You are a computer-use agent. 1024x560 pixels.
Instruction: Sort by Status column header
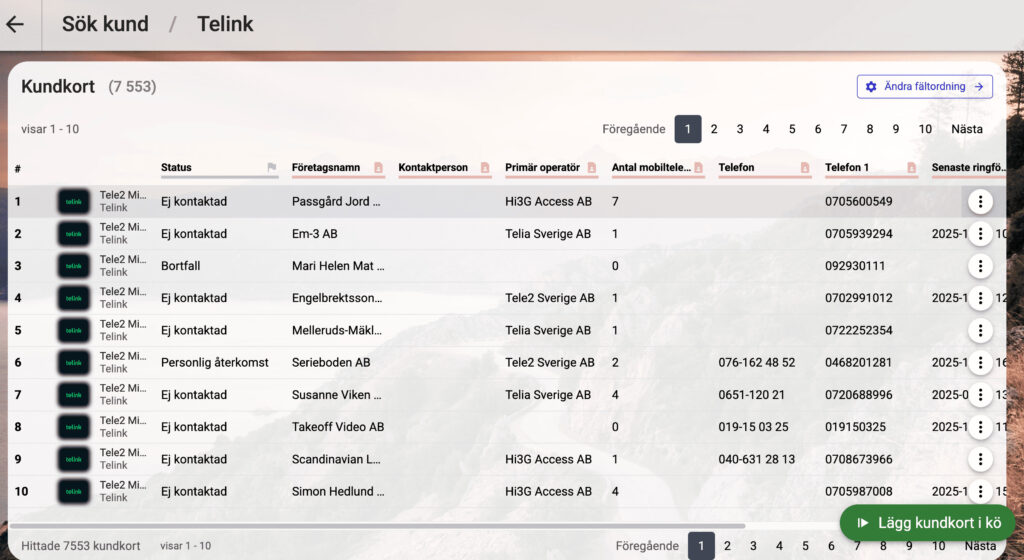pos(176,168)
